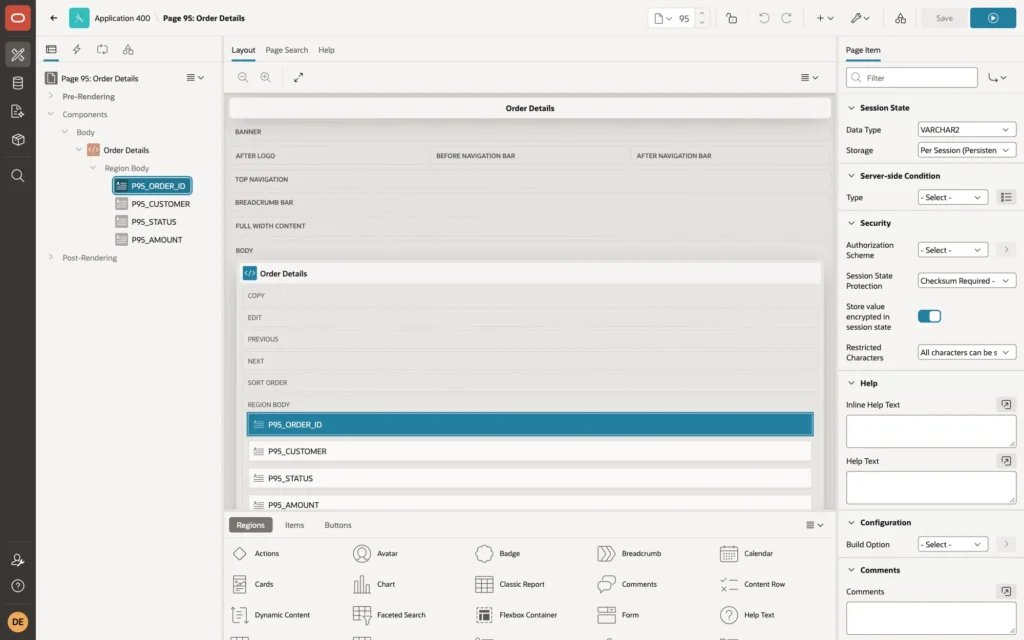Expand the Pre-Rendering tree node
Viewport: 1024px width, 640px height.
pos(50,96)
